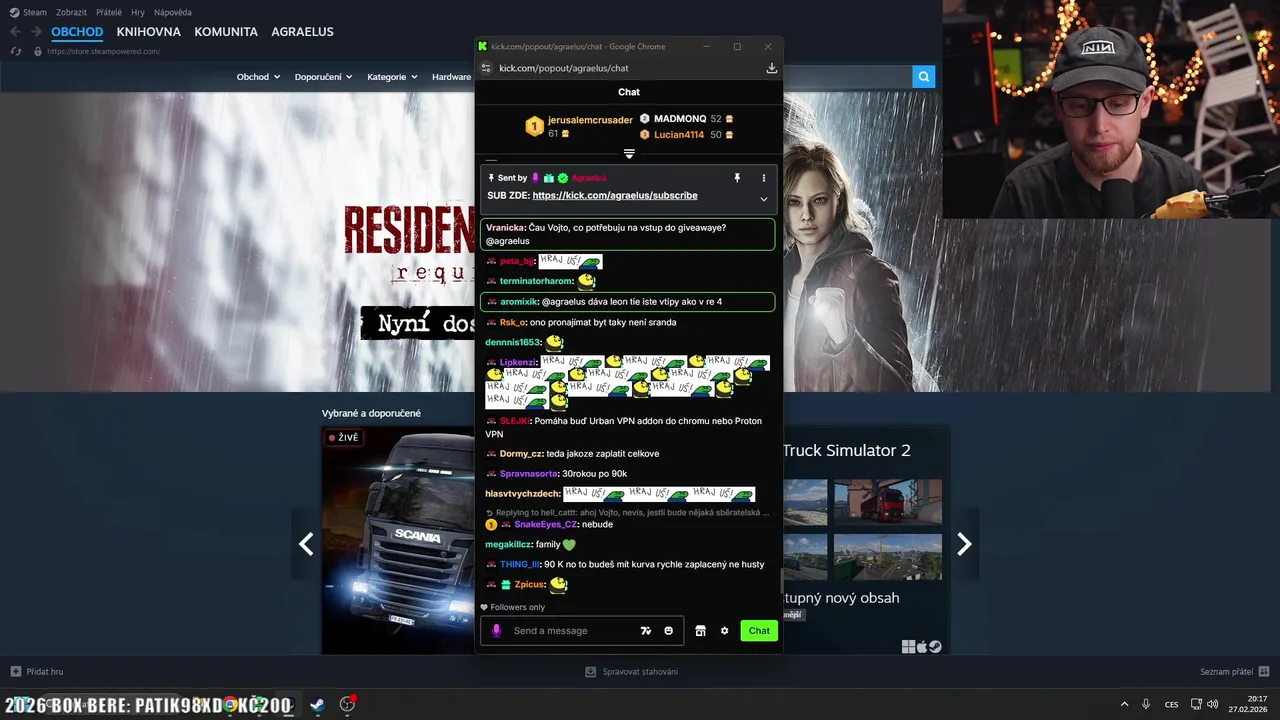Unpin the pinned message using the pin icon
Image resolution: width=1280 pixels, height=720 pixels.
[x=737, y=178]
